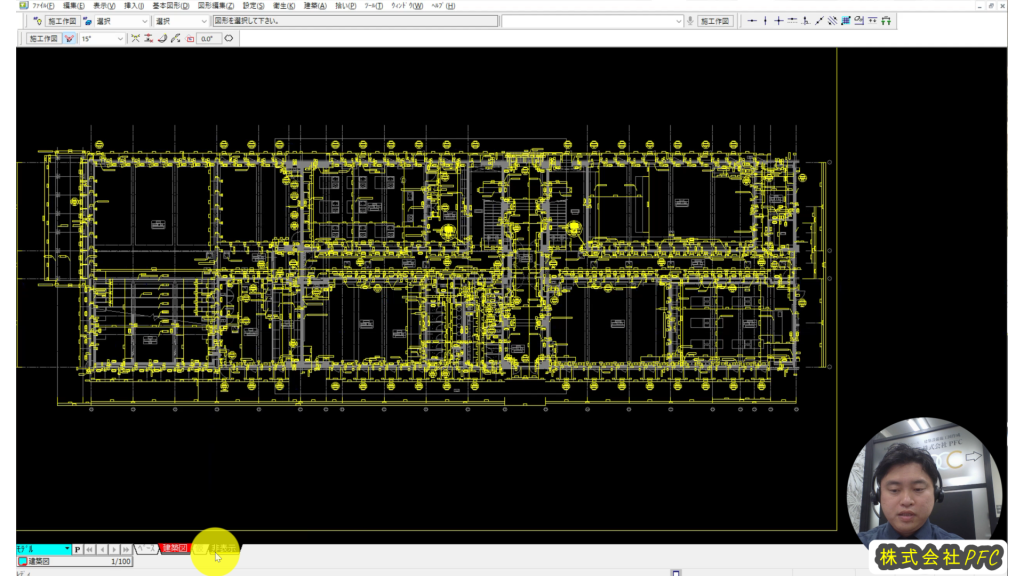
Task: Select the horizontal line drawing tool
Action: tap(753, 21)
